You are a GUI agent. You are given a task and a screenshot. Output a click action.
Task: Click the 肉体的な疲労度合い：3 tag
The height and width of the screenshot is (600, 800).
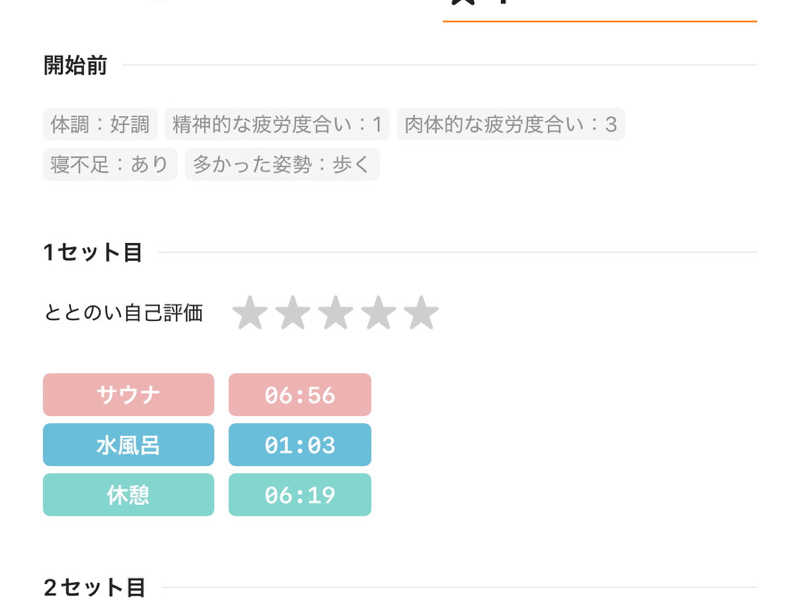511,124
